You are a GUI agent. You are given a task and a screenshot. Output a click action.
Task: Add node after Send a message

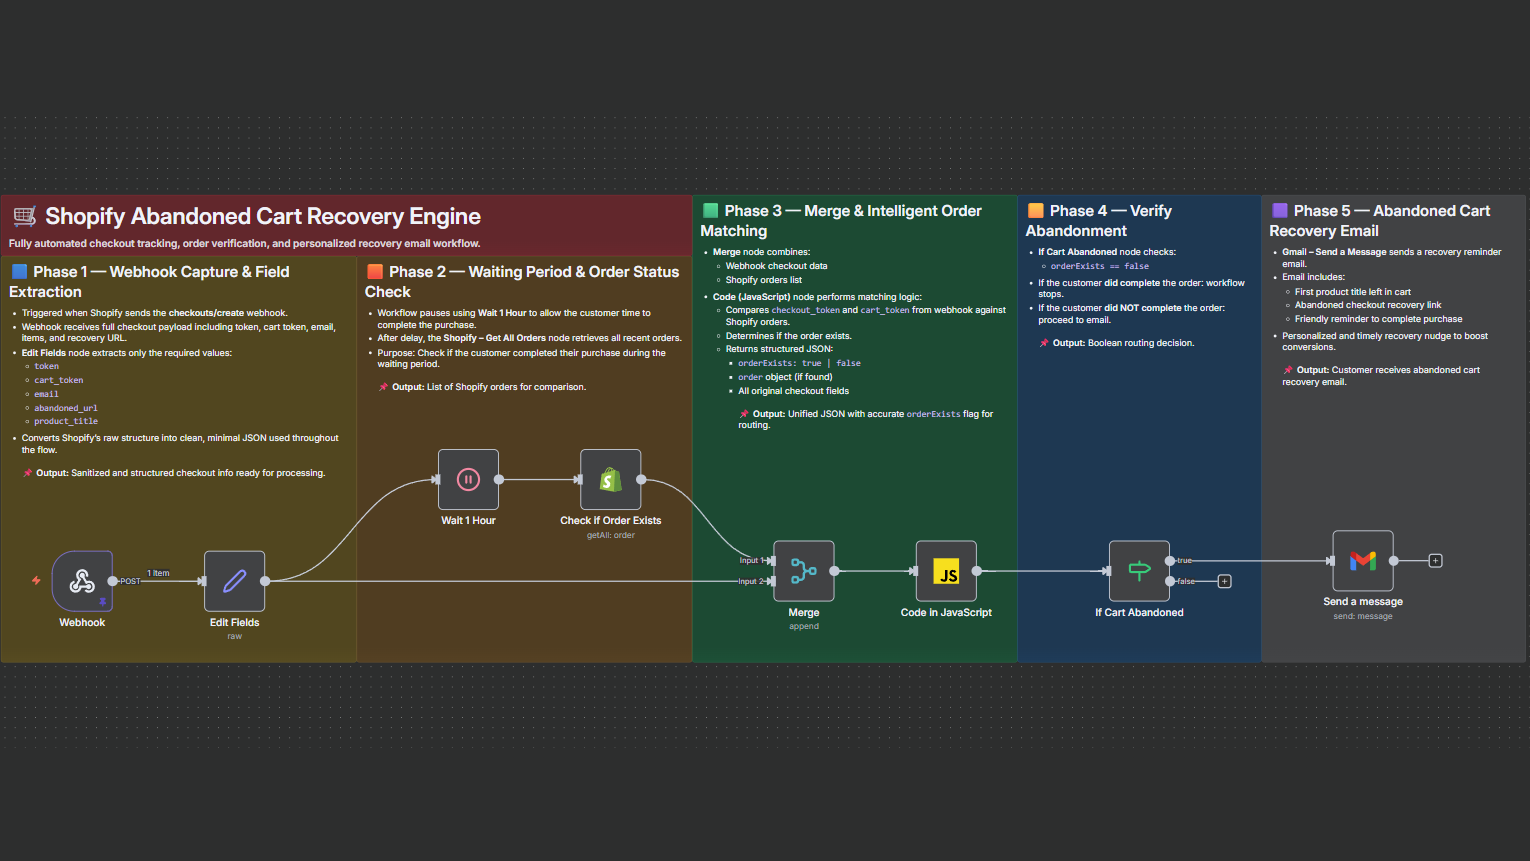click(x=1435, y=561)
